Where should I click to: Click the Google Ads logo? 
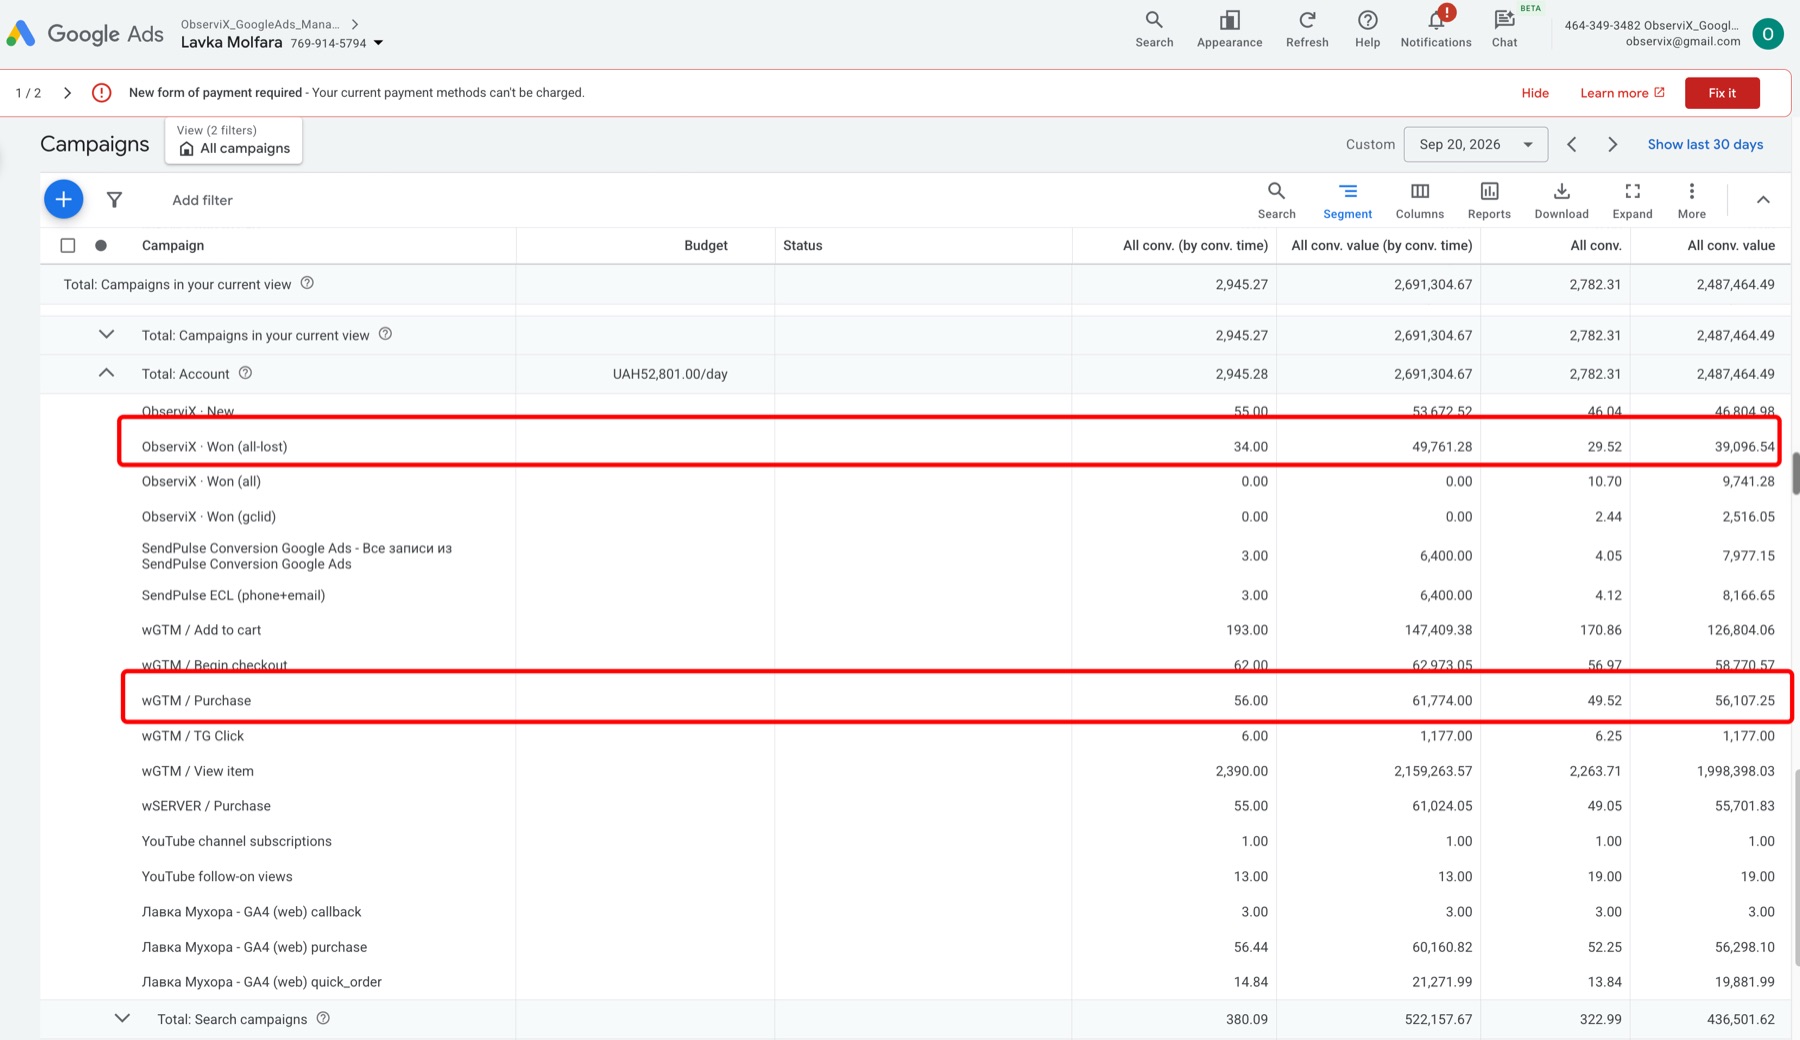[x=84, y=34]
